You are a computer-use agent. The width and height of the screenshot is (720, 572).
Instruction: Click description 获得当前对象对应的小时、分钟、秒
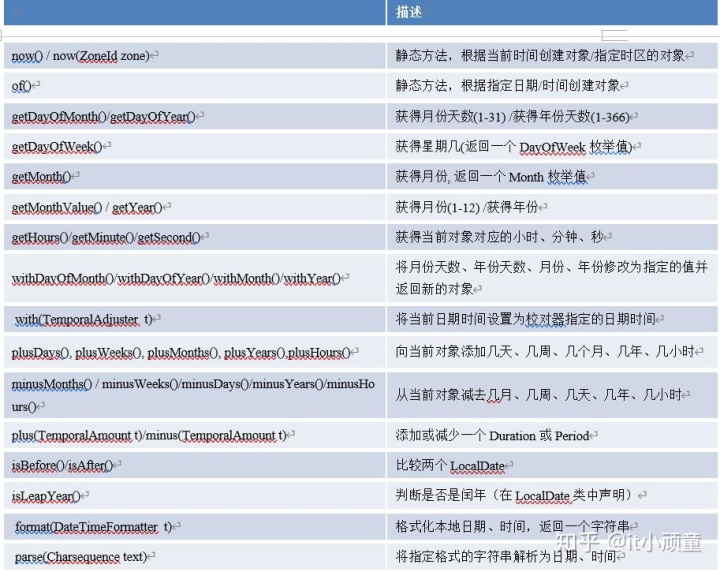(552, 237)
